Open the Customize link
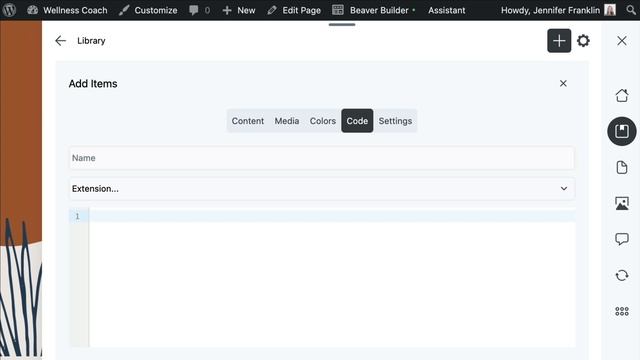 (148, 10)
